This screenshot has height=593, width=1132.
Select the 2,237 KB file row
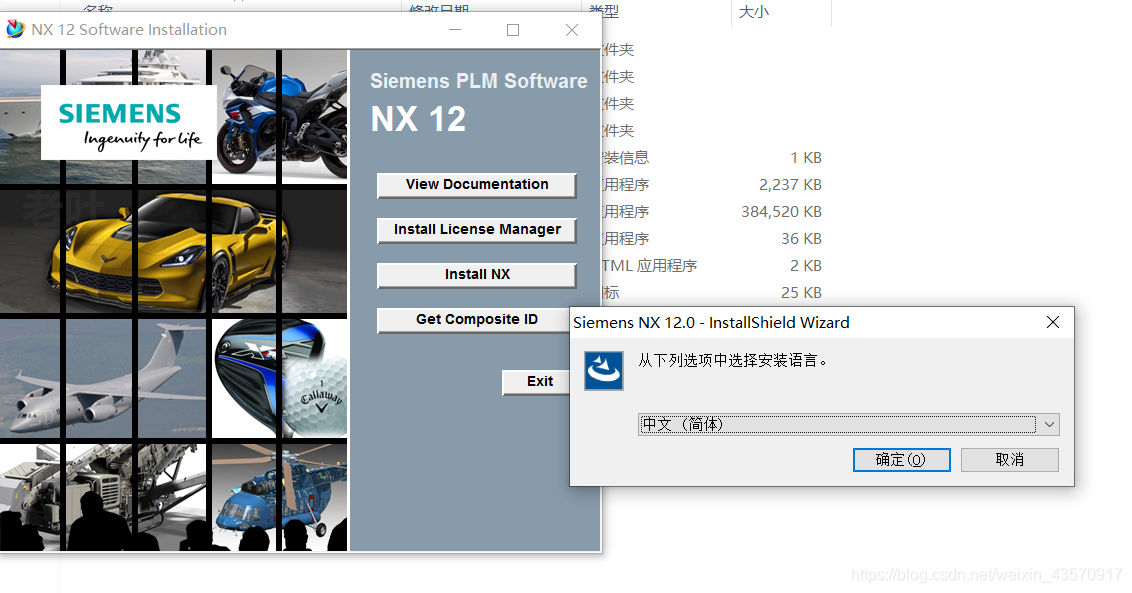(x=711, y=185)
